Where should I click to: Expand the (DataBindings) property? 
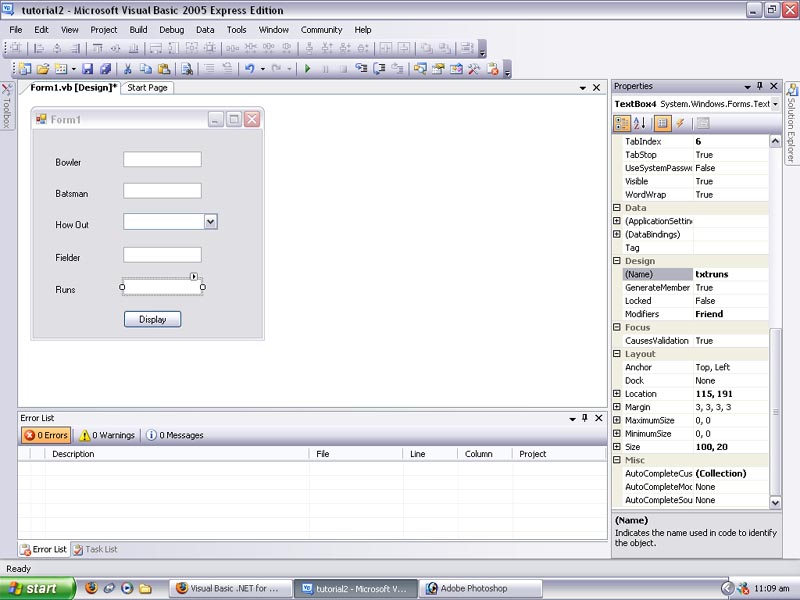pyautogui.click(x=617, y=234)
